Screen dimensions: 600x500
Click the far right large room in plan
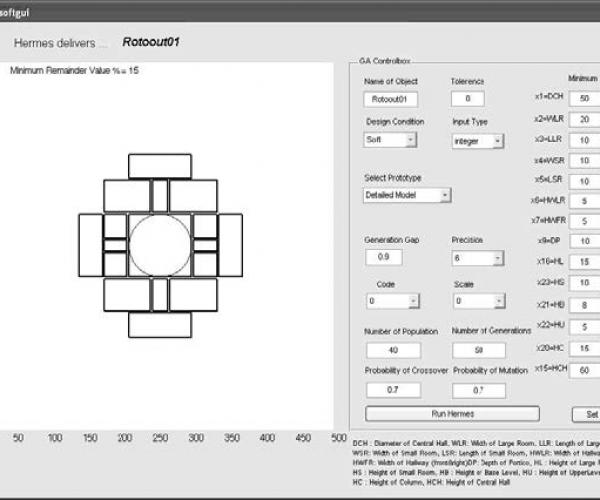pyautogui.click(x=230, y=245)
